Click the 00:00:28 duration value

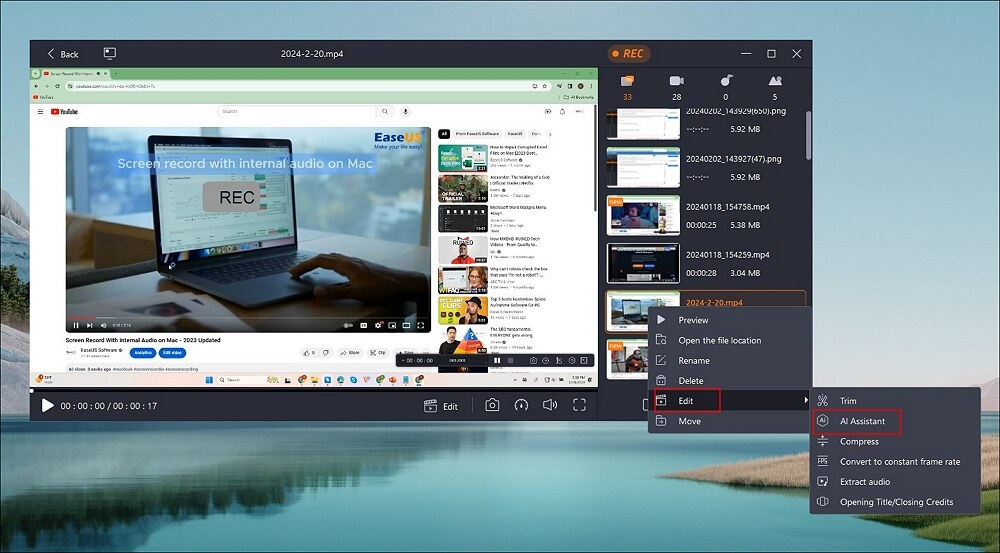701,273
